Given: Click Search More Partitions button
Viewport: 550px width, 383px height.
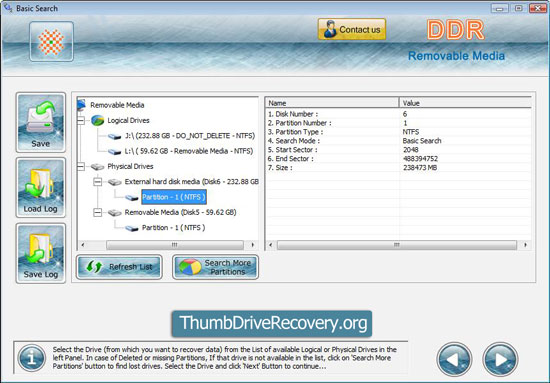Looking at the screenshot, I should 215,267.
